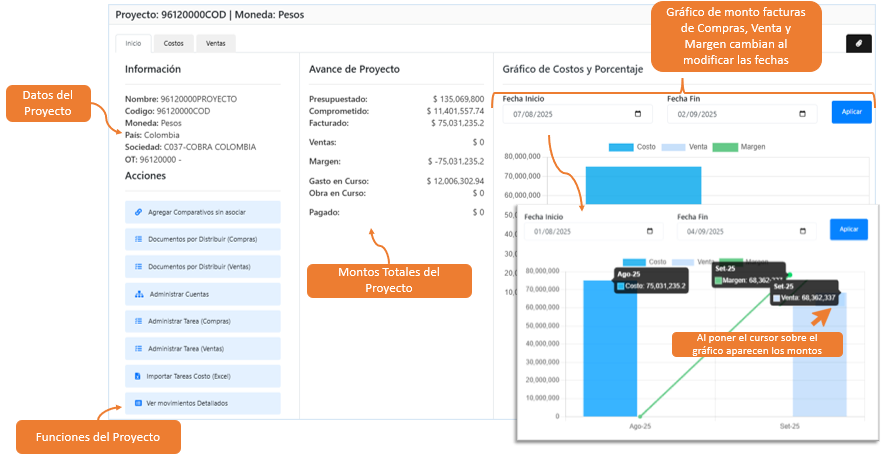Toggle Venta series in the upper chart legend
This screenshot has width=884, height=463.
[674, 147]
